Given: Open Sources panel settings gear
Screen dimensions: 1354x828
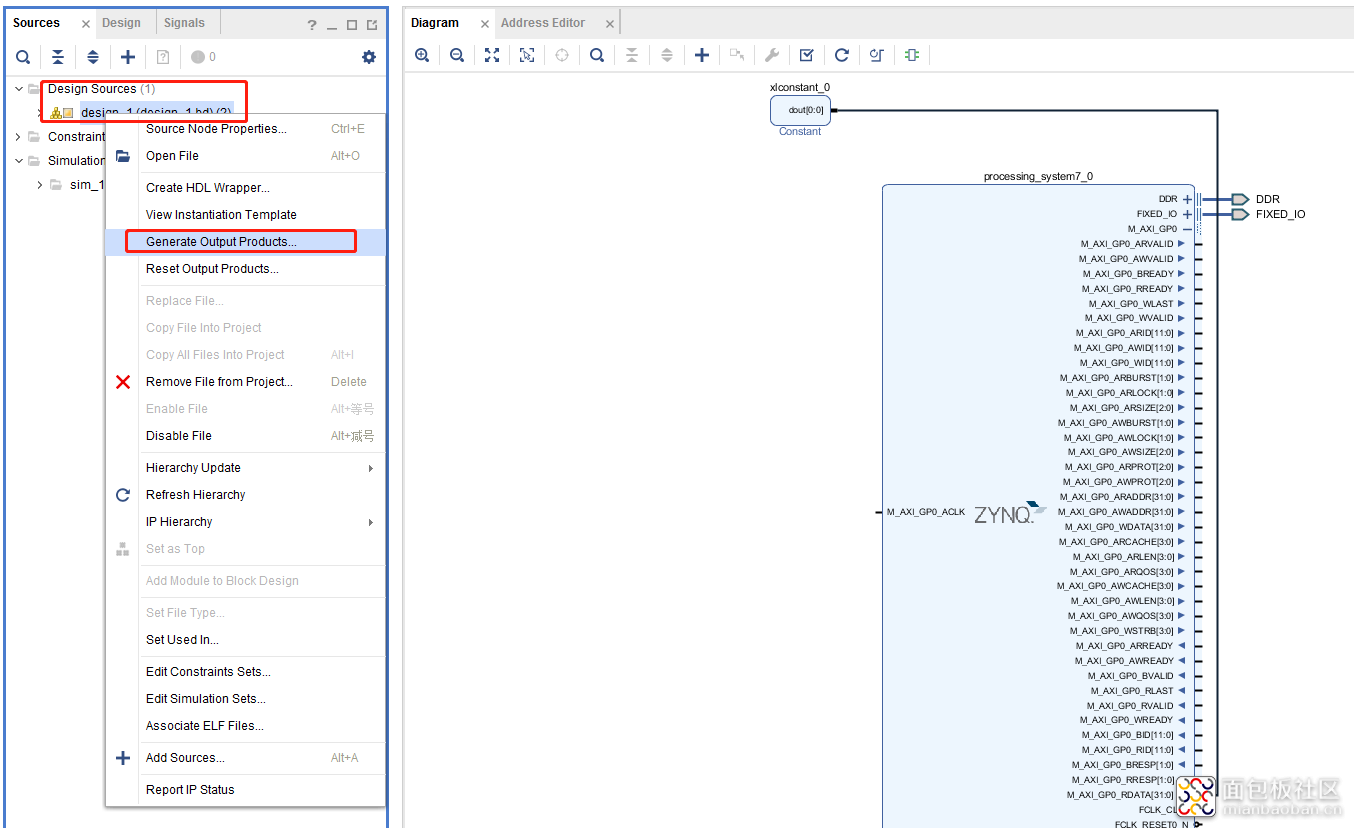Looking at the screenshot, I should pos(369,57).
